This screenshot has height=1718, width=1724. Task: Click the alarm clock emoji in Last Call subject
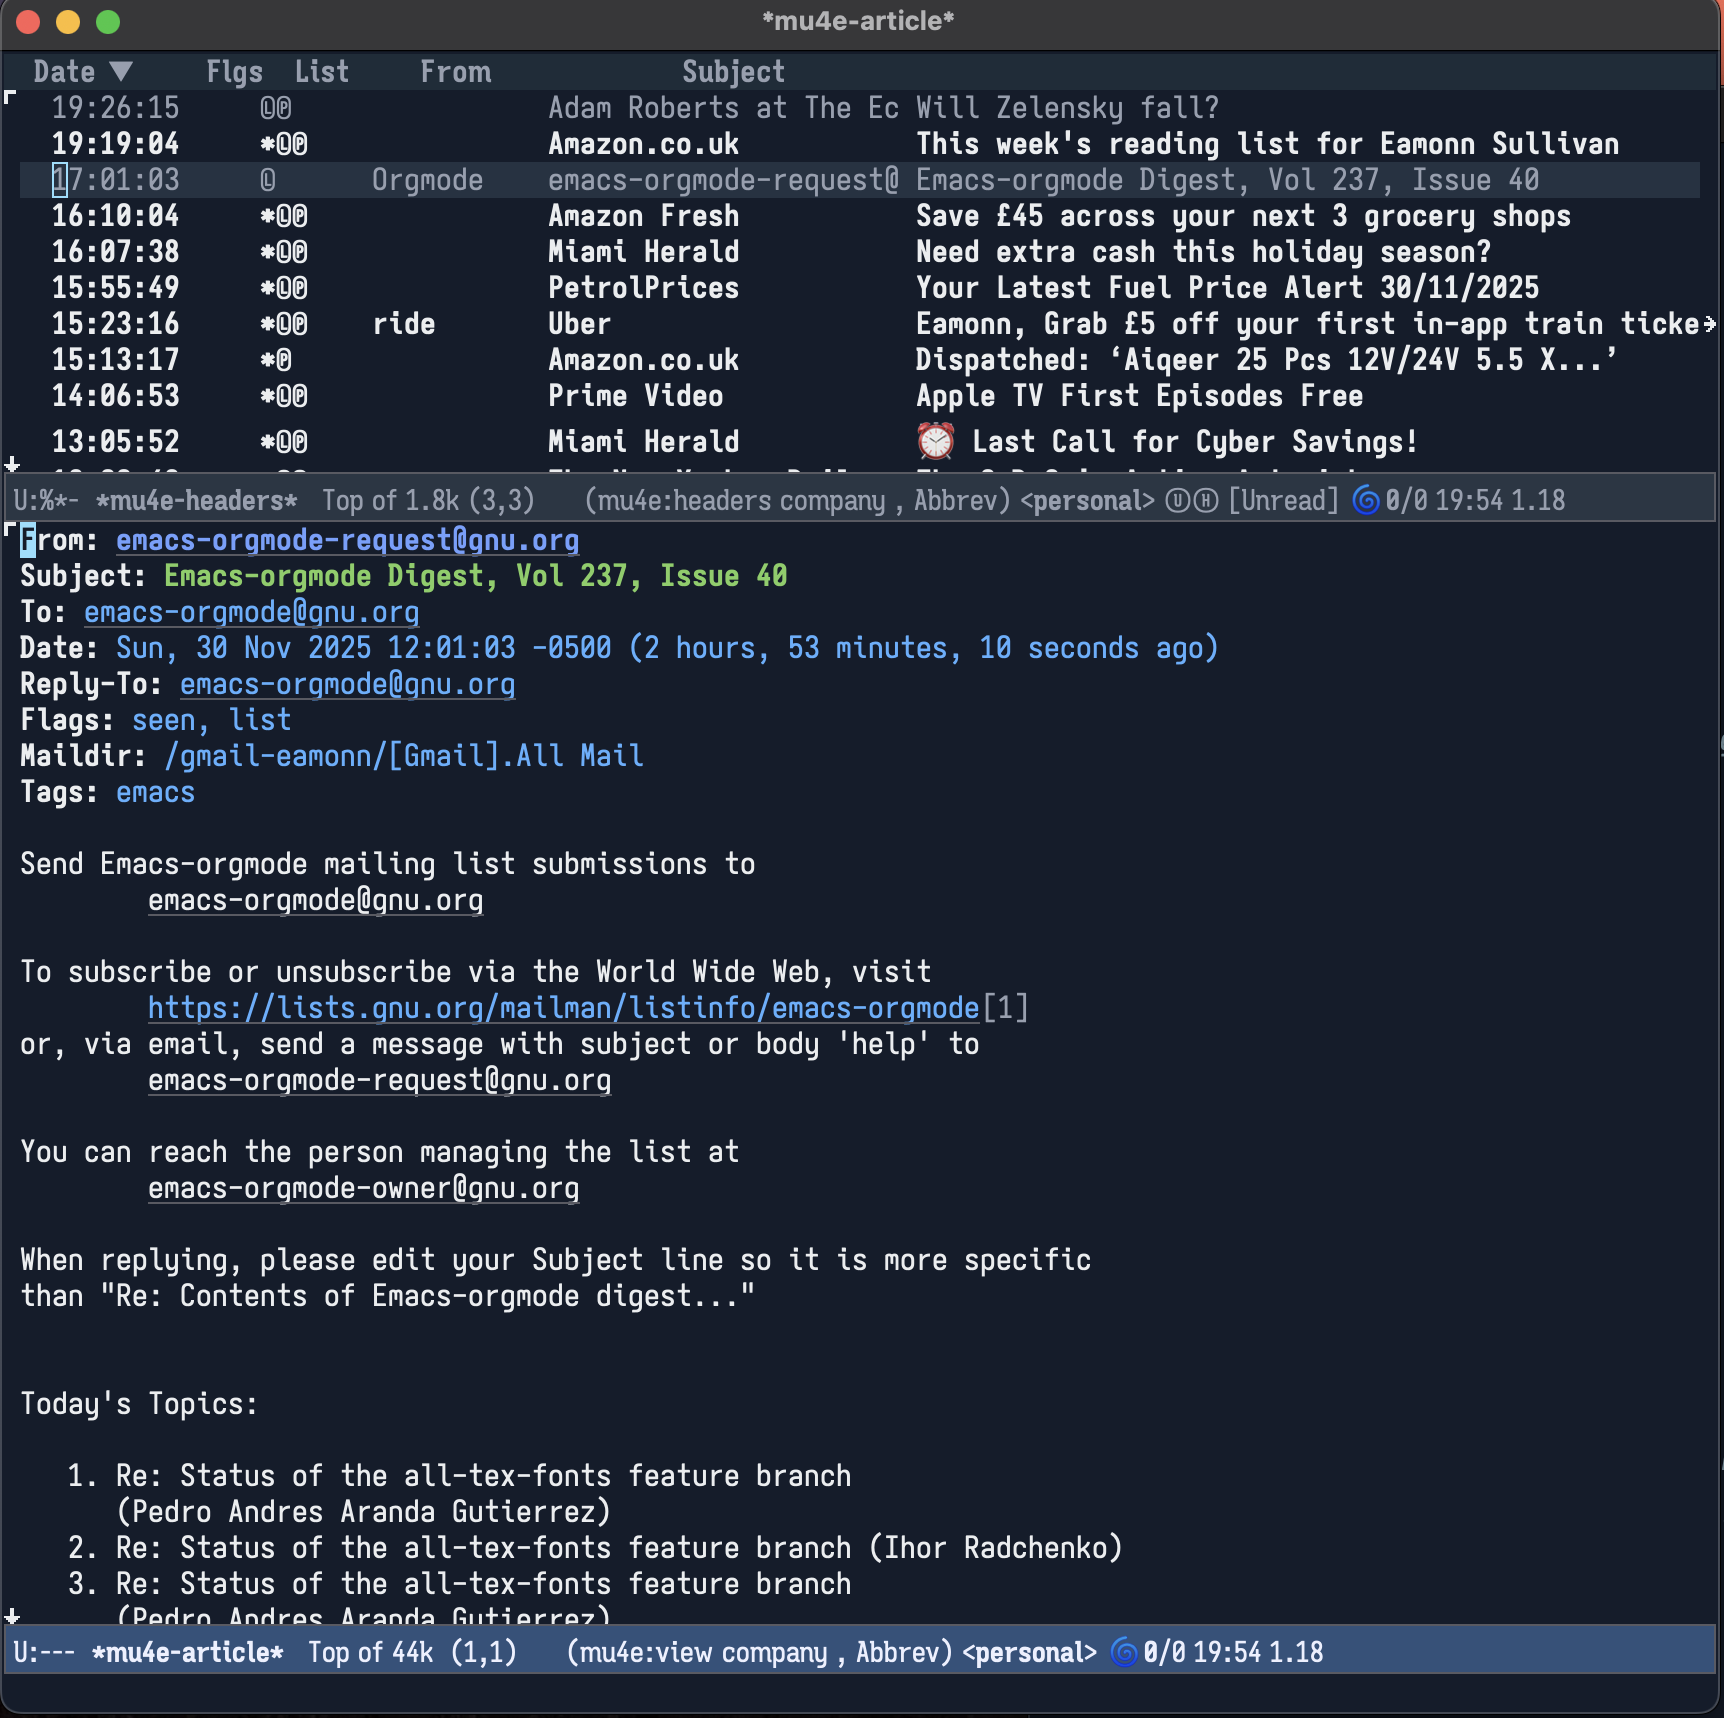tap(934, 440)
